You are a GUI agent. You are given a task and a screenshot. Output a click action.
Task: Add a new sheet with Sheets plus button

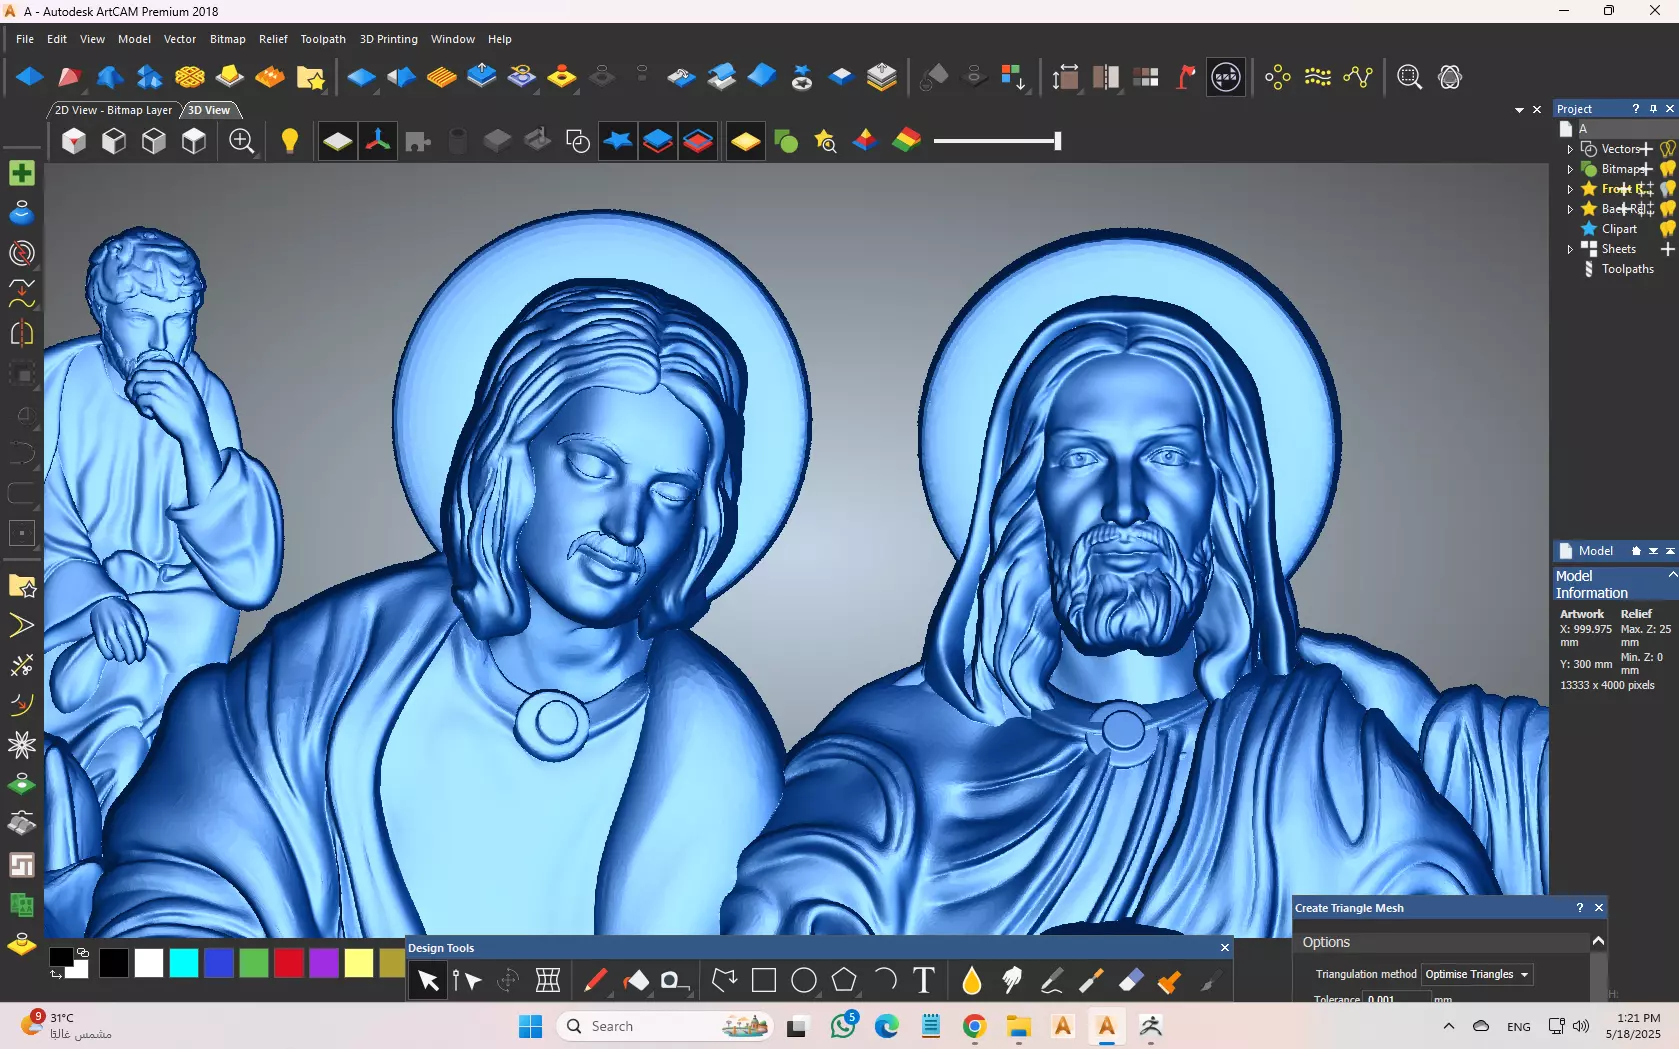(1667, 249)
